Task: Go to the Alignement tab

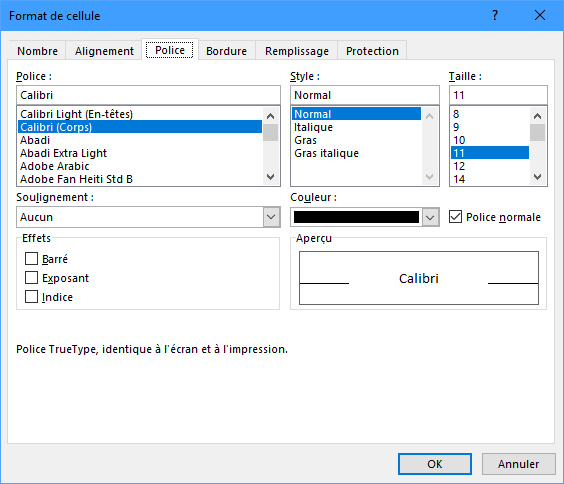Action: tap(104, 51)
